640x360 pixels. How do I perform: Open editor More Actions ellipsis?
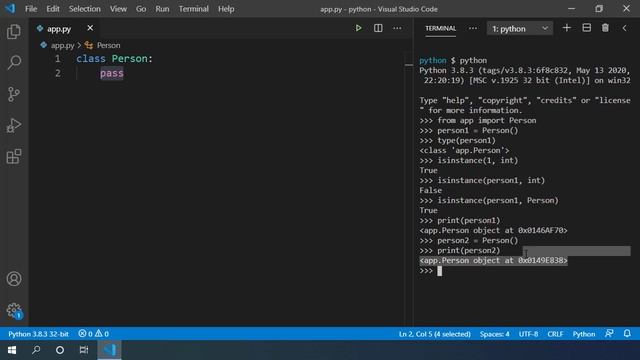397,28
